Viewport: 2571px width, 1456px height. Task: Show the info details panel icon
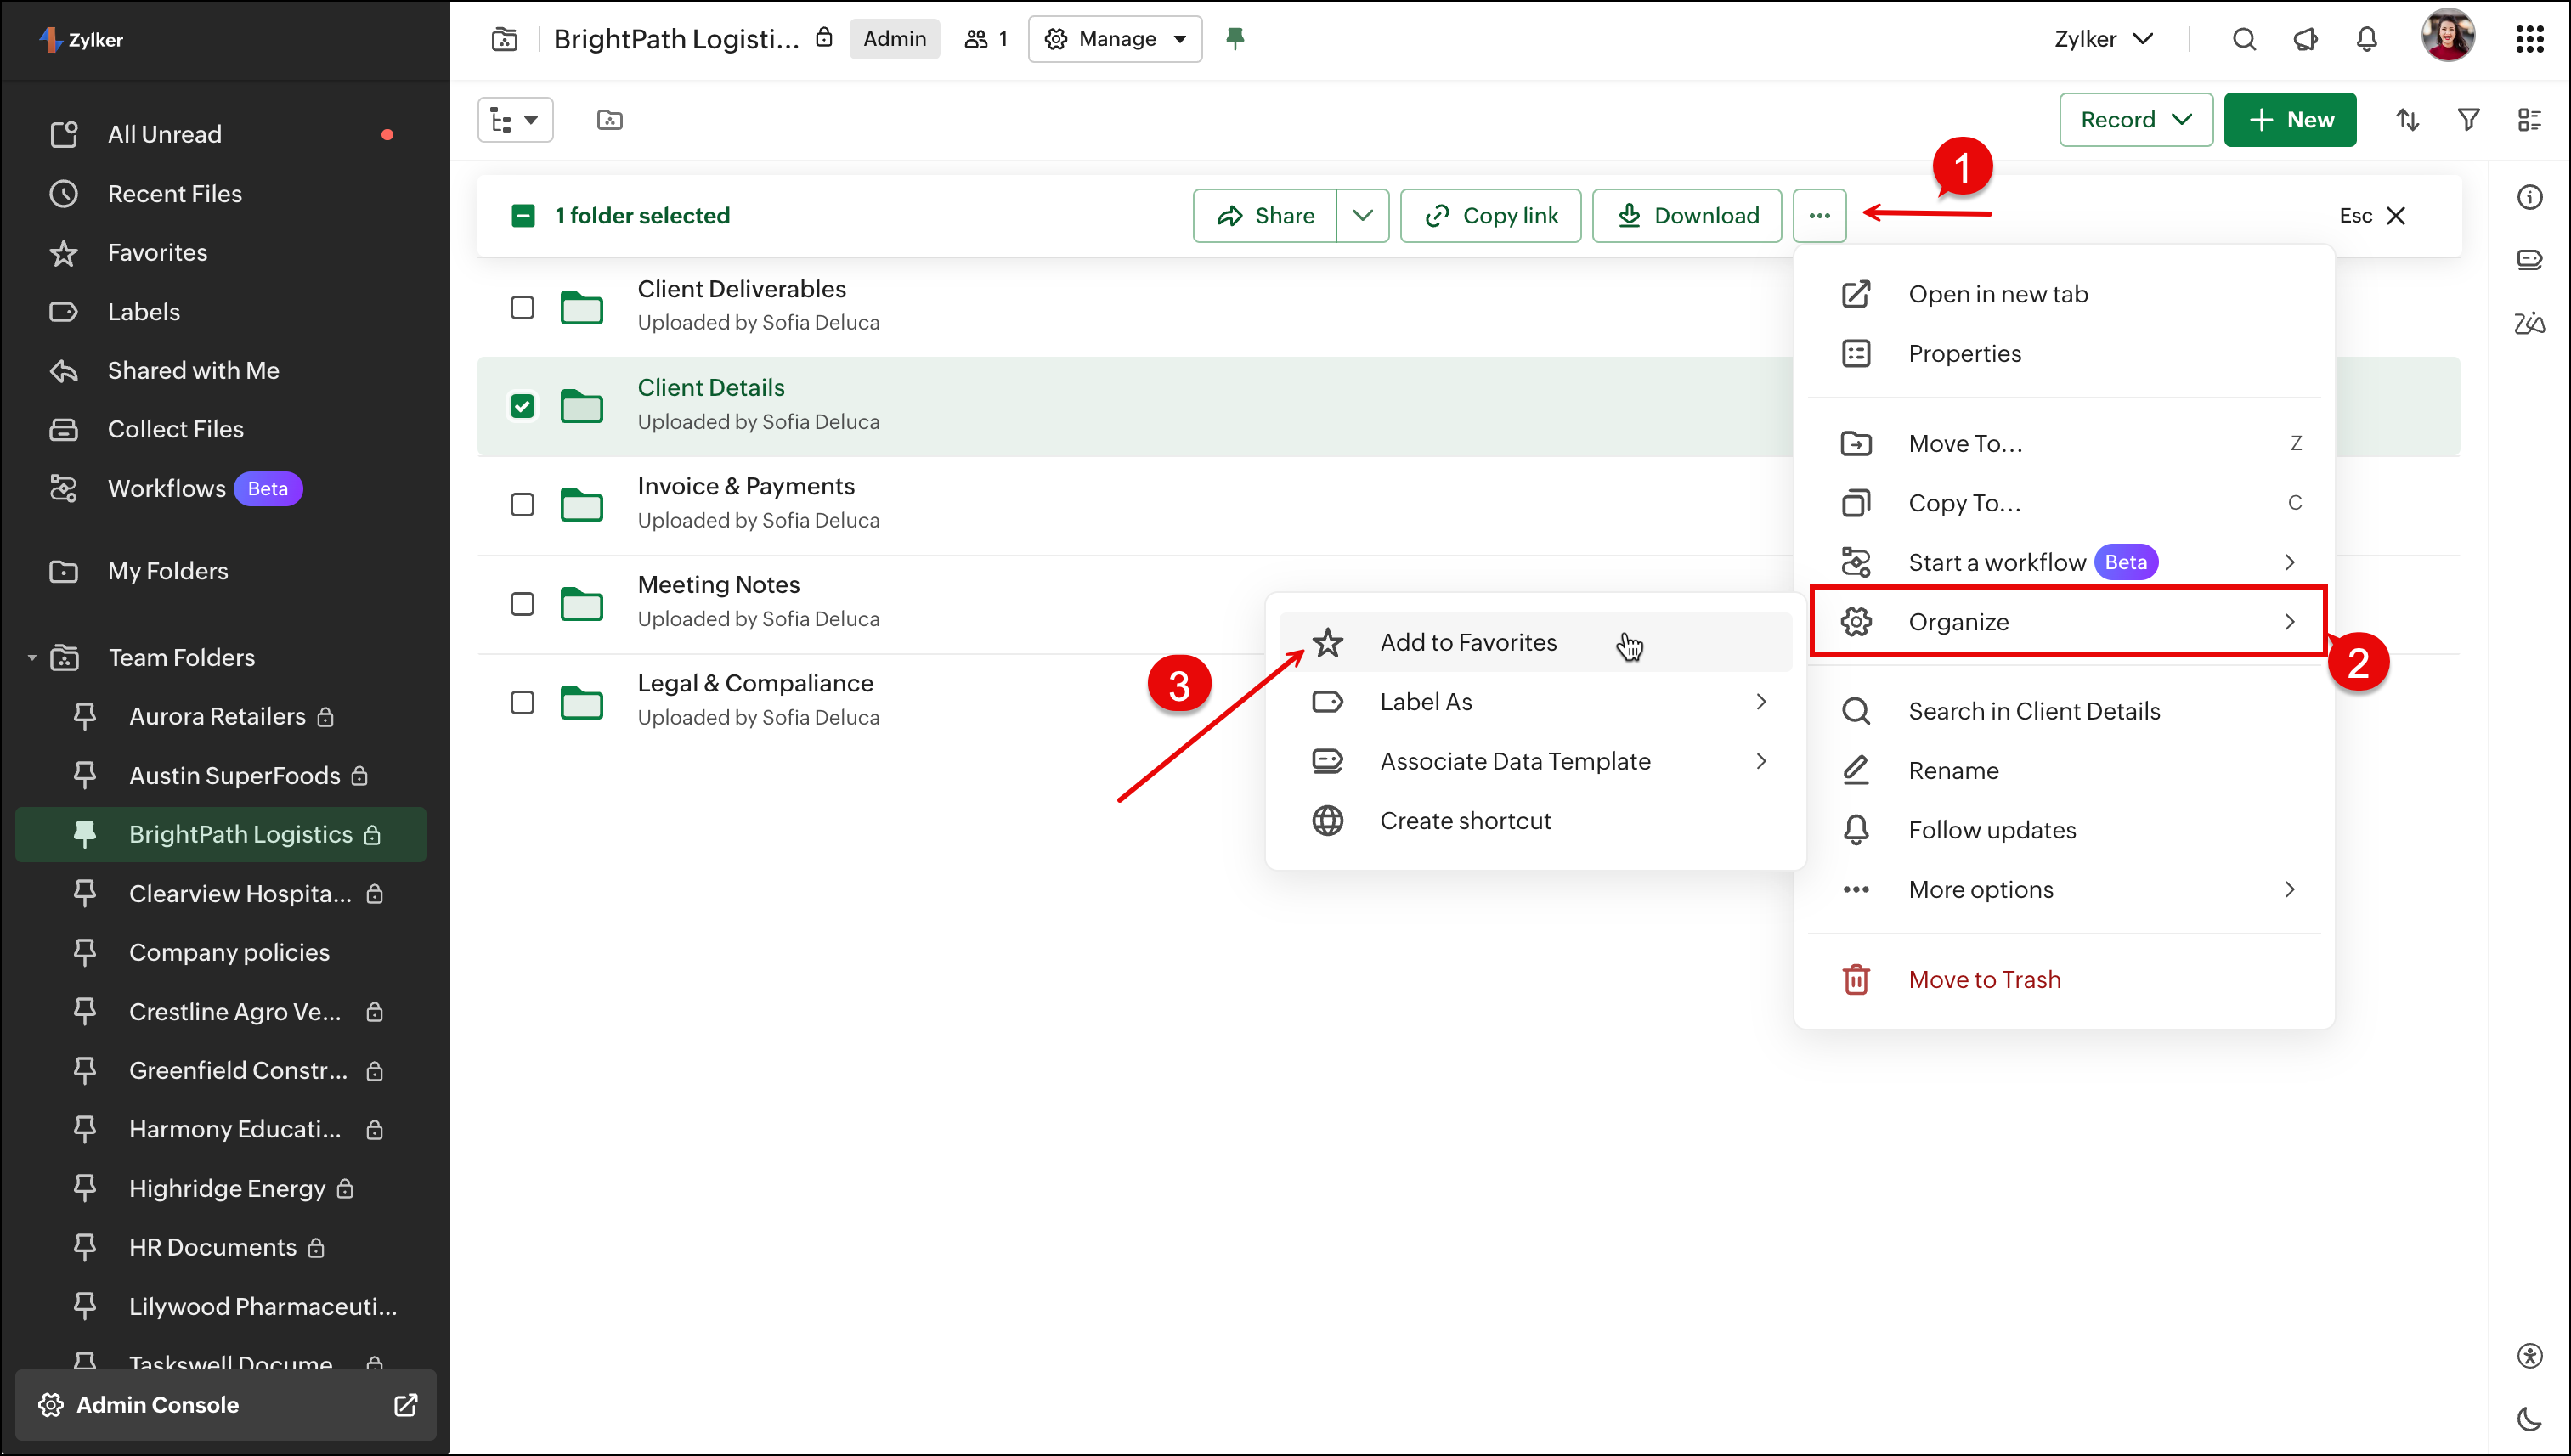2529,197
